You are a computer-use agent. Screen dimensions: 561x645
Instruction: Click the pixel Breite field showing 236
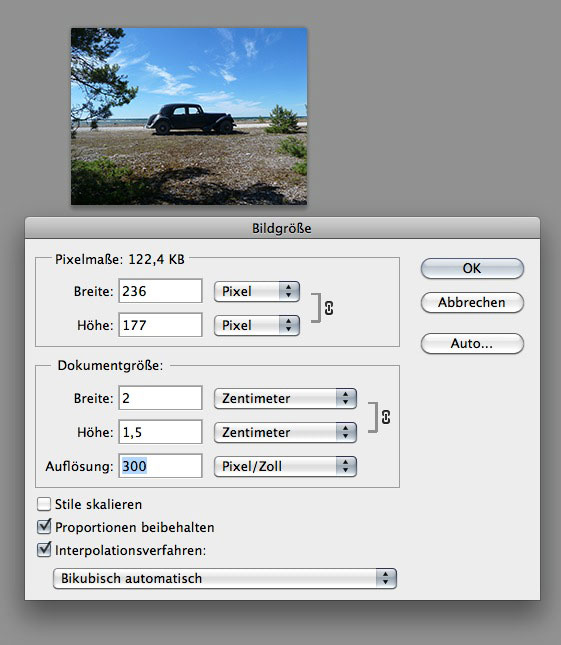point(160,291)
